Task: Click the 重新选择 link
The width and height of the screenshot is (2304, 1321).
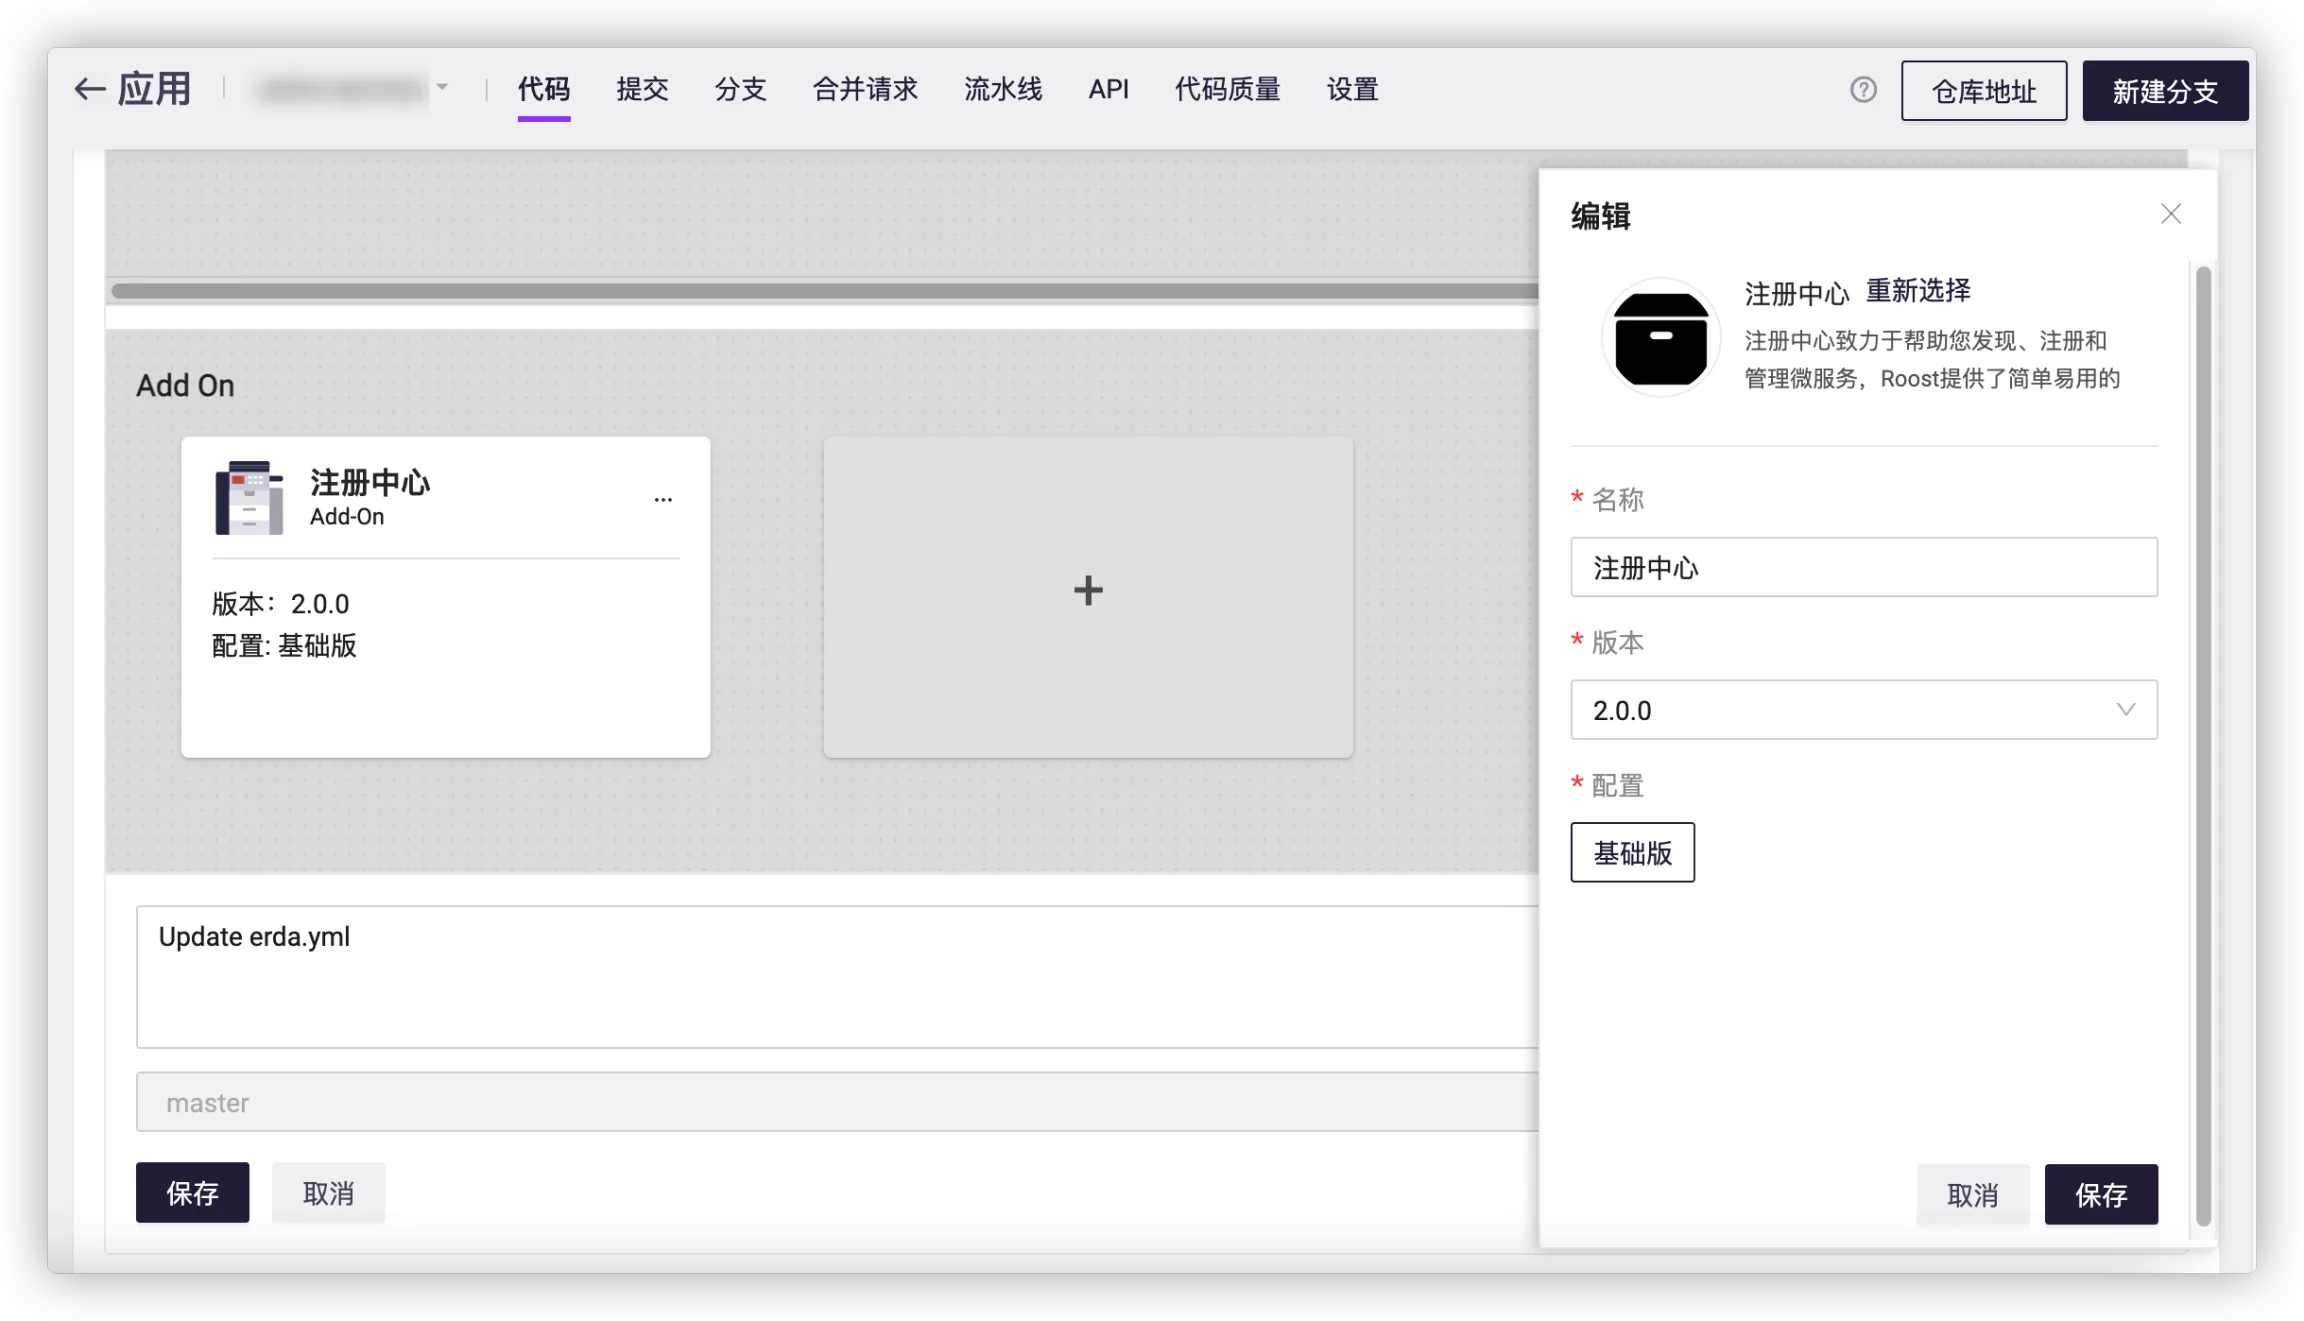Action: 1918,291
